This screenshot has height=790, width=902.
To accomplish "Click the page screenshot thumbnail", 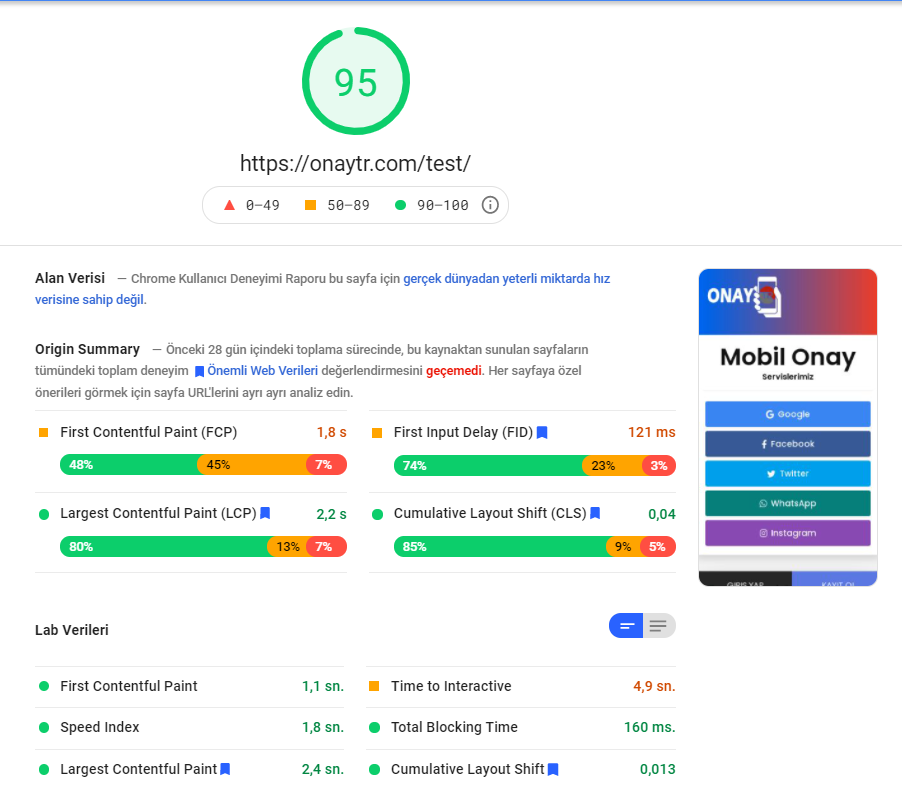I will point(787,427).
